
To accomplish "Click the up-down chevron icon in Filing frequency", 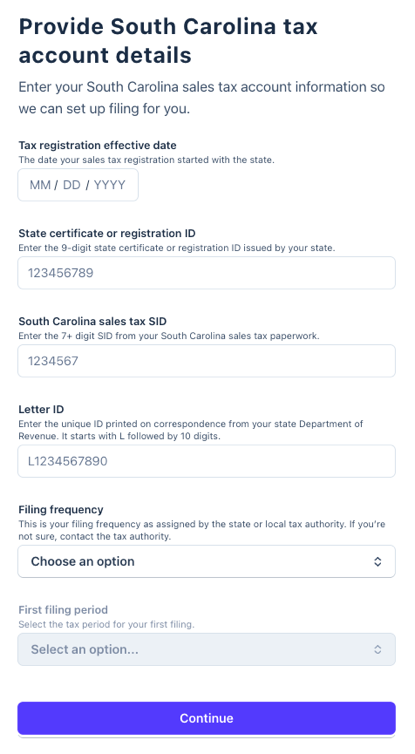I will [x=378, y=562].
